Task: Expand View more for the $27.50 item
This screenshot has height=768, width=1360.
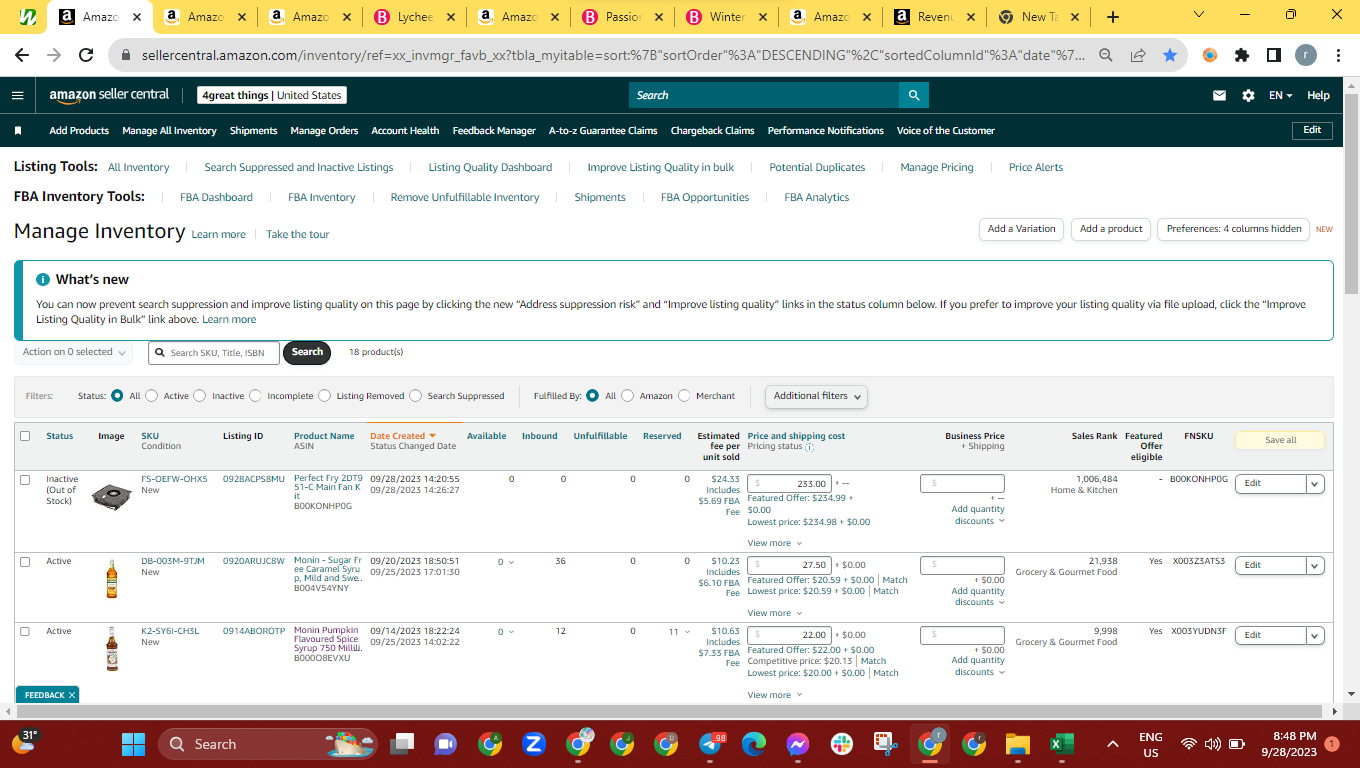Action: click(774, 613)
